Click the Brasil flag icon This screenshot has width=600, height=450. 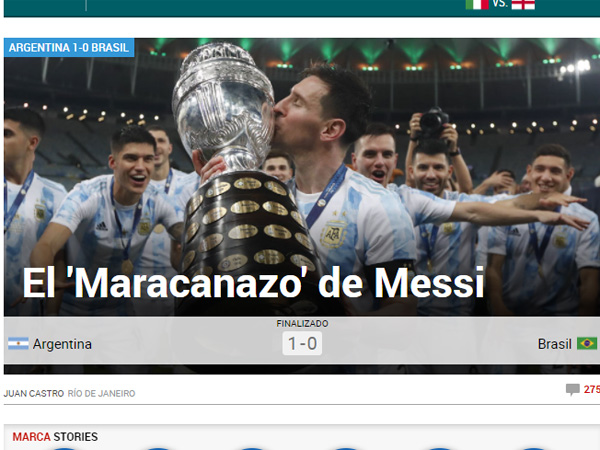(x=587, y=344)
